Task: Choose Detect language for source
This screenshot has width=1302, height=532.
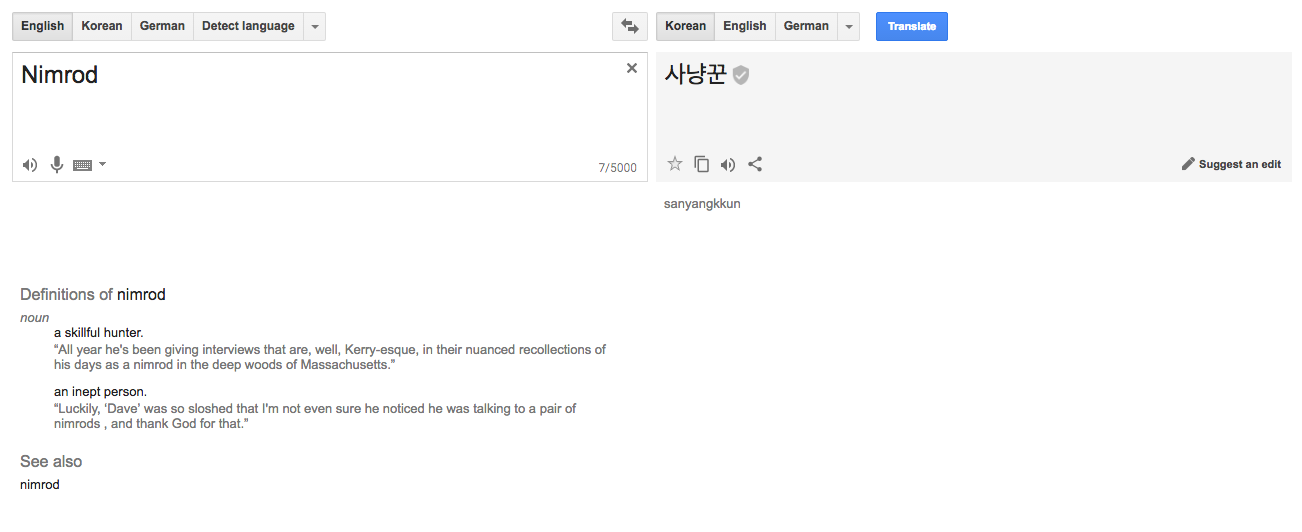Action: [248, 26]
